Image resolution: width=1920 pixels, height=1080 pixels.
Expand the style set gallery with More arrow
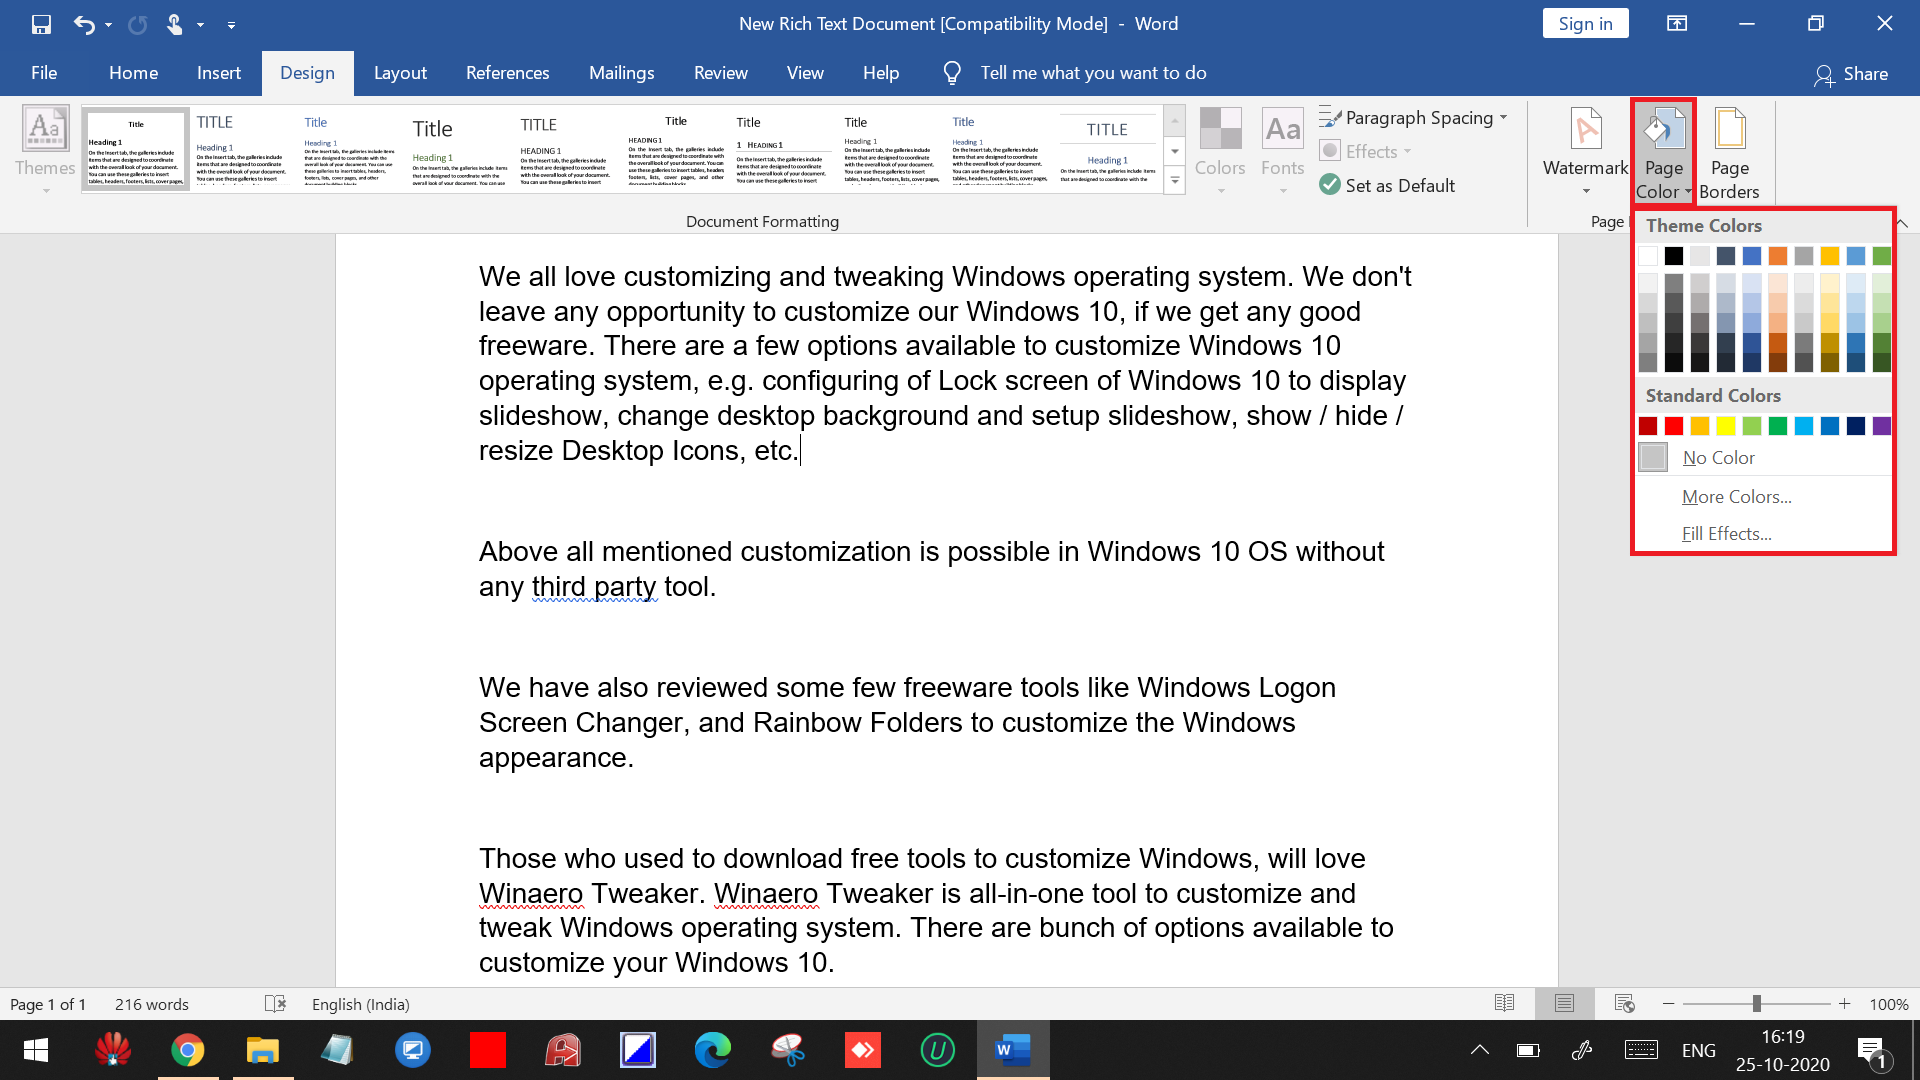(x=1175, y=180)
